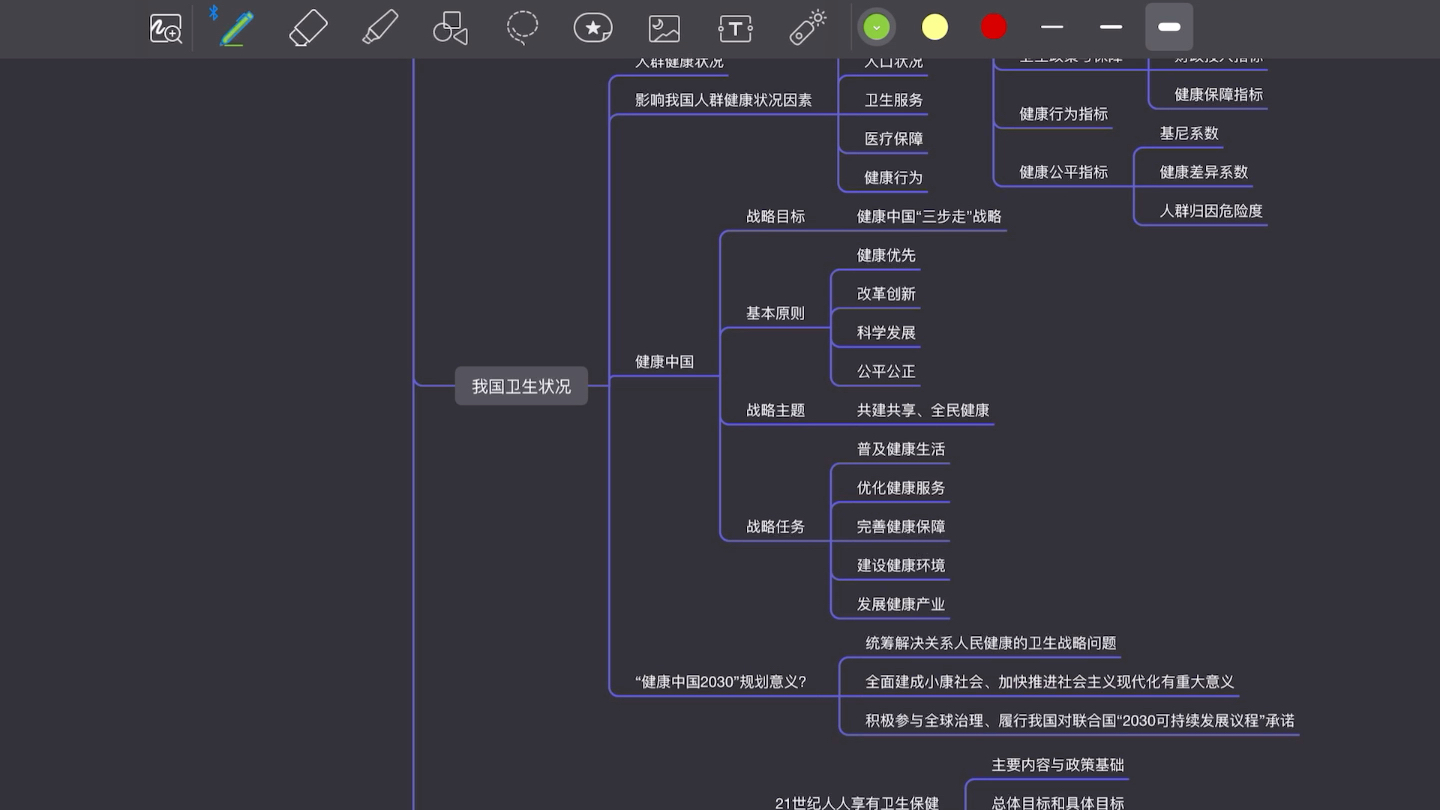Click the 人群归因危险度 leaf
The image size is (1440, 810).
1211,211
